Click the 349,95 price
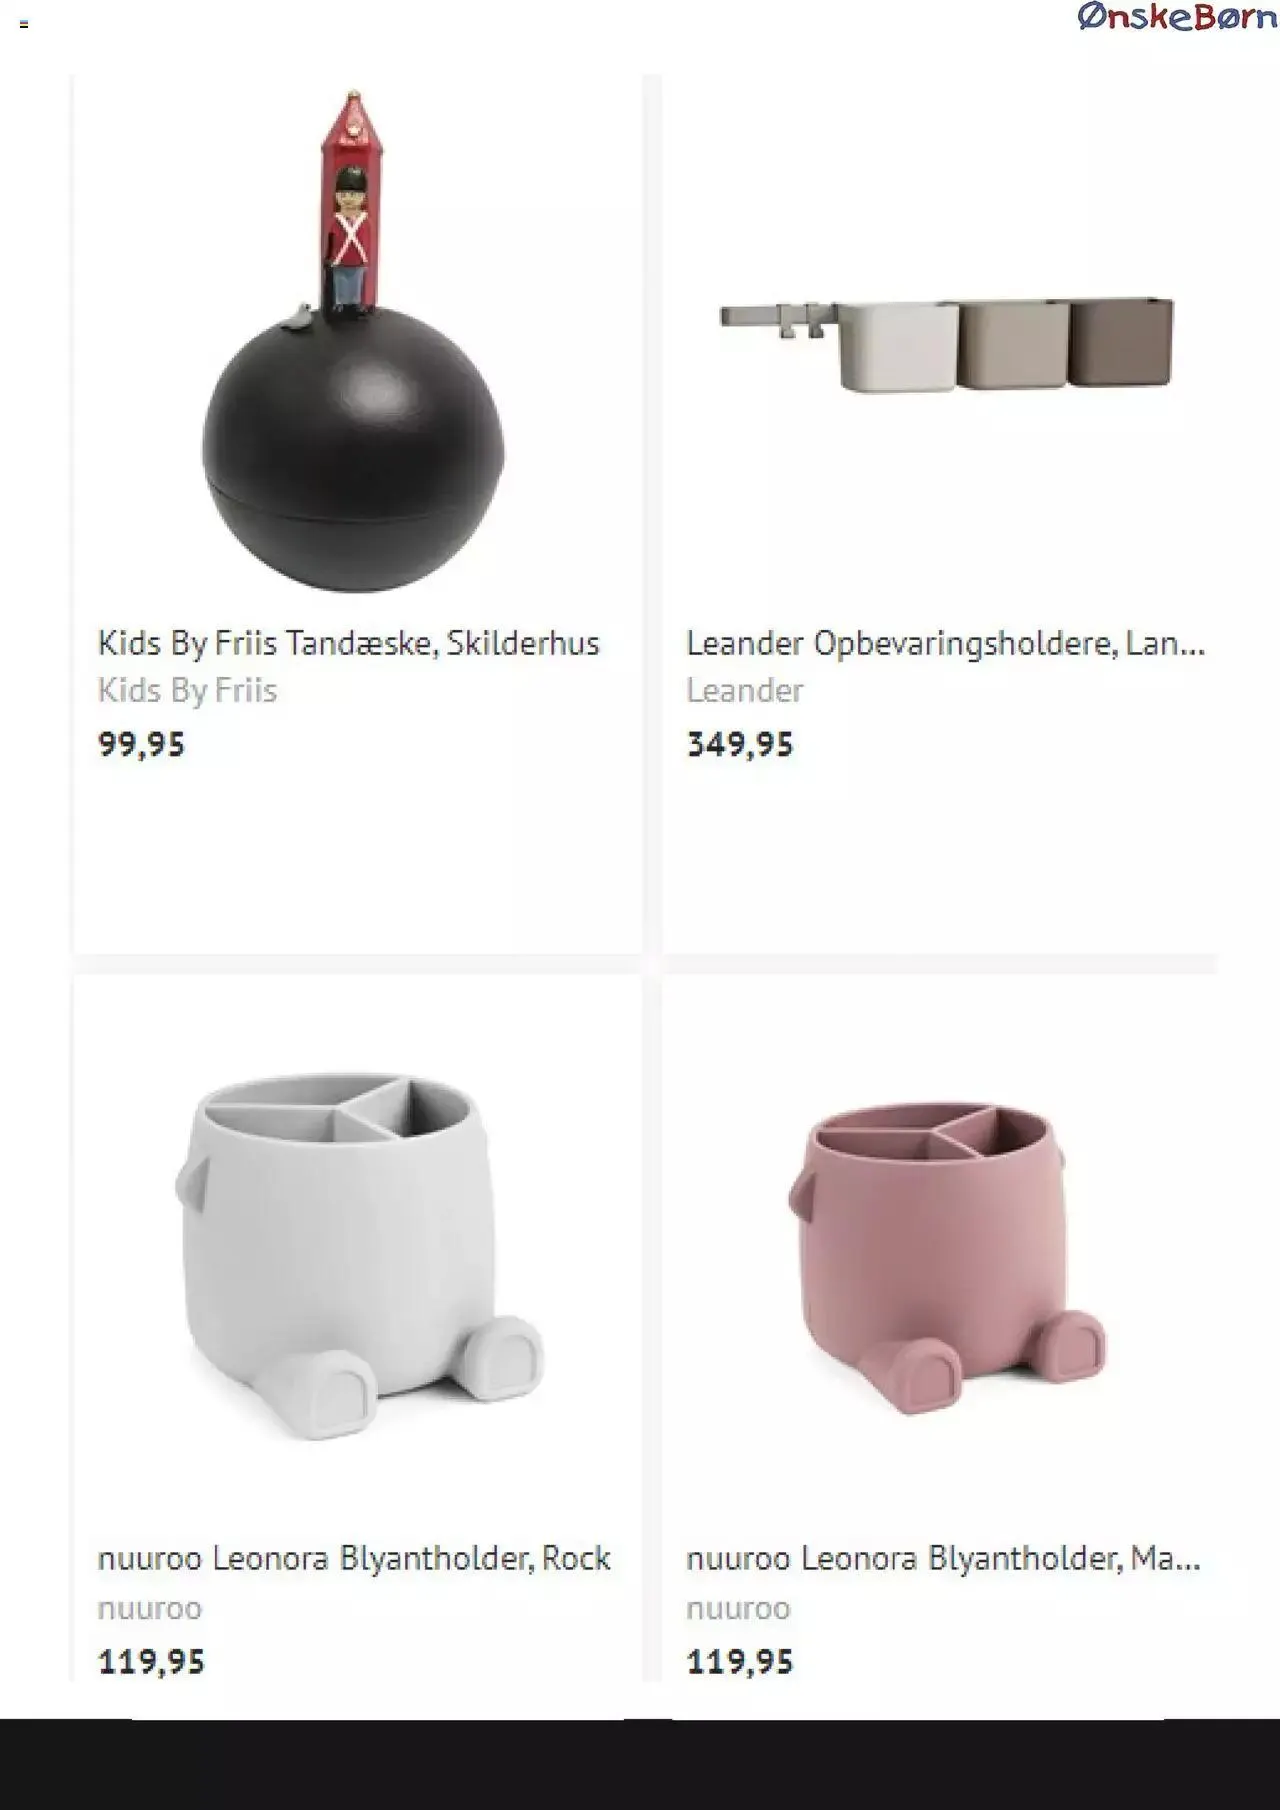 coord(740,745)
